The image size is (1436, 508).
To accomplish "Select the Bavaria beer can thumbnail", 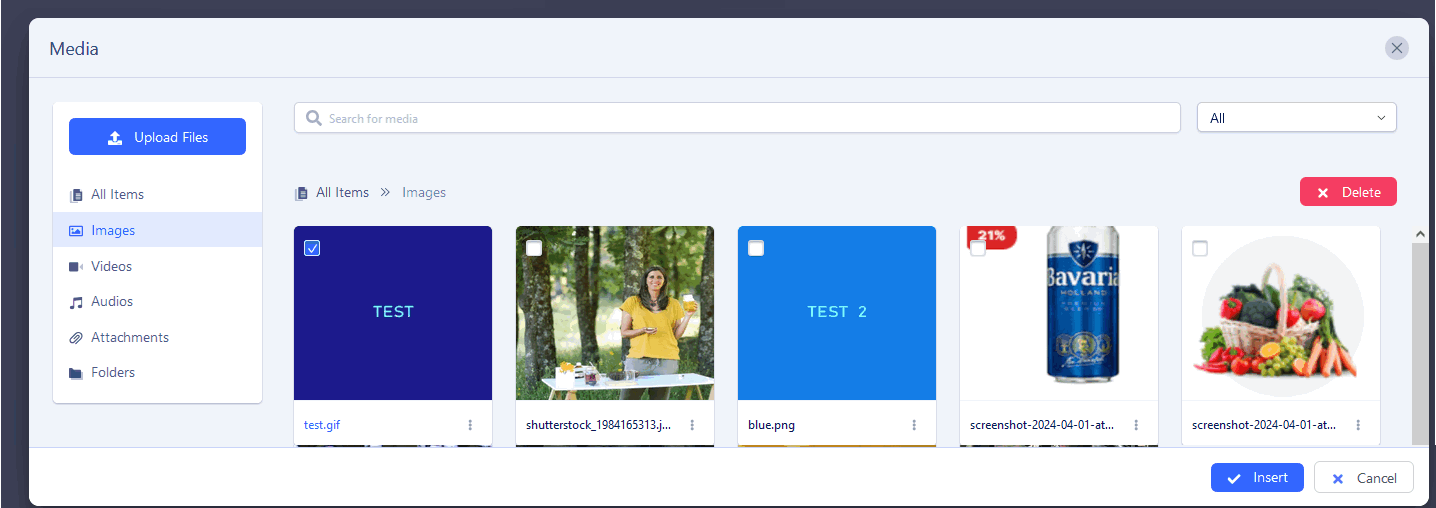I will (1059, 313).
